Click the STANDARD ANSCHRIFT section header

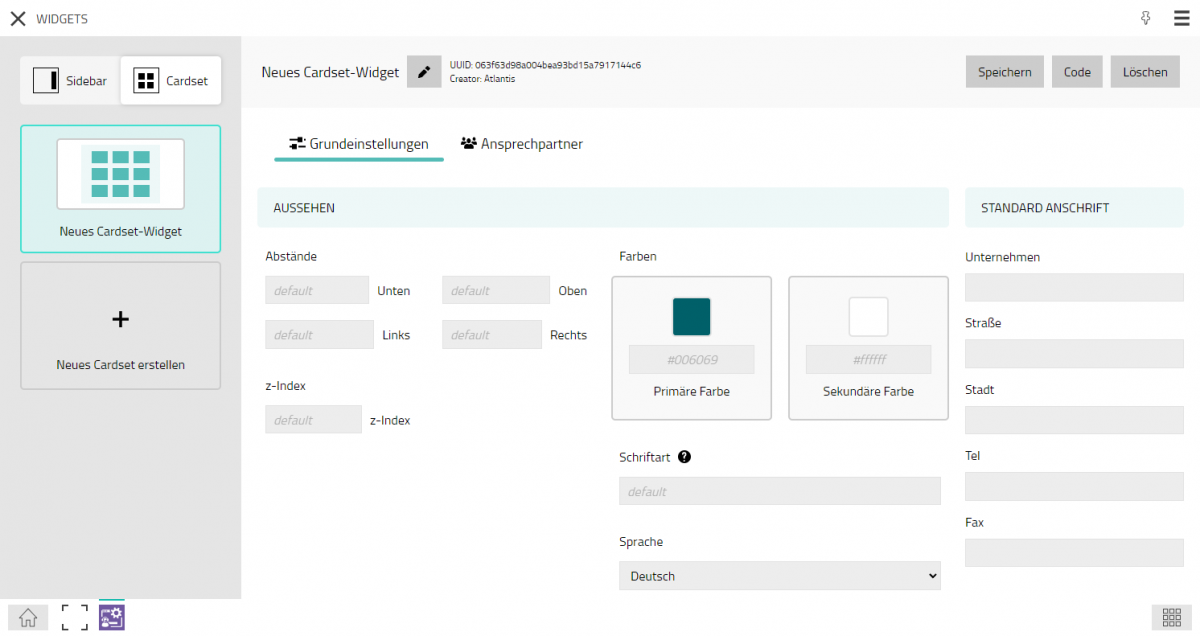point(1074,208)
